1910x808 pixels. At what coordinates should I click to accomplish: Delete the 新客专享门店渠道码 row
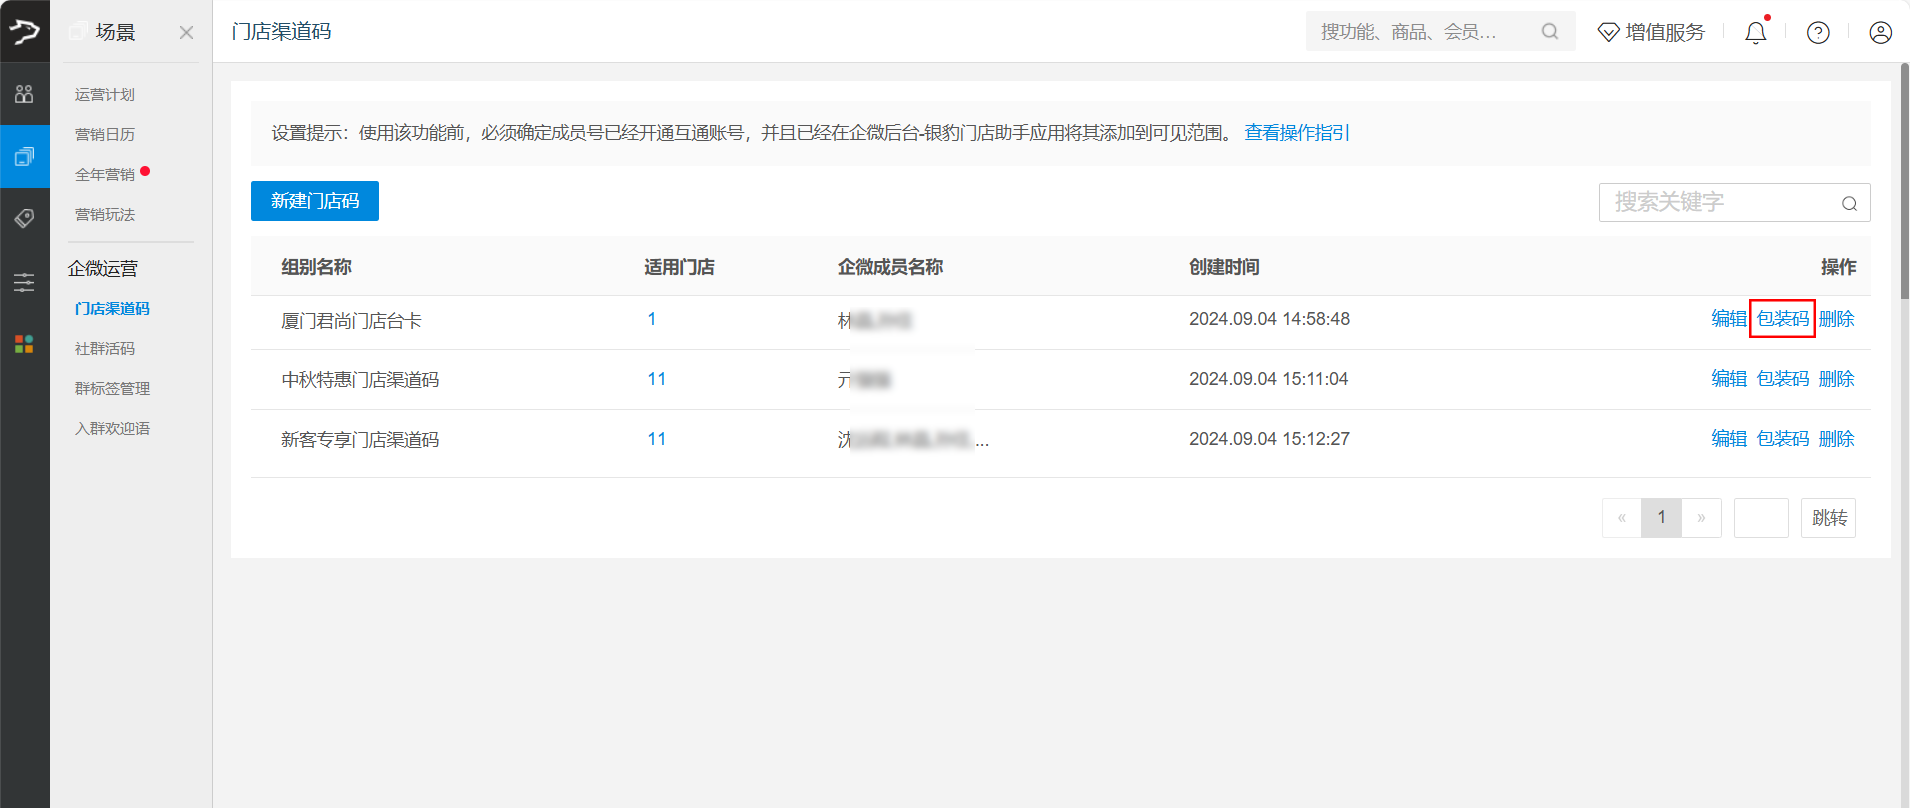(x=1836, y=439)
